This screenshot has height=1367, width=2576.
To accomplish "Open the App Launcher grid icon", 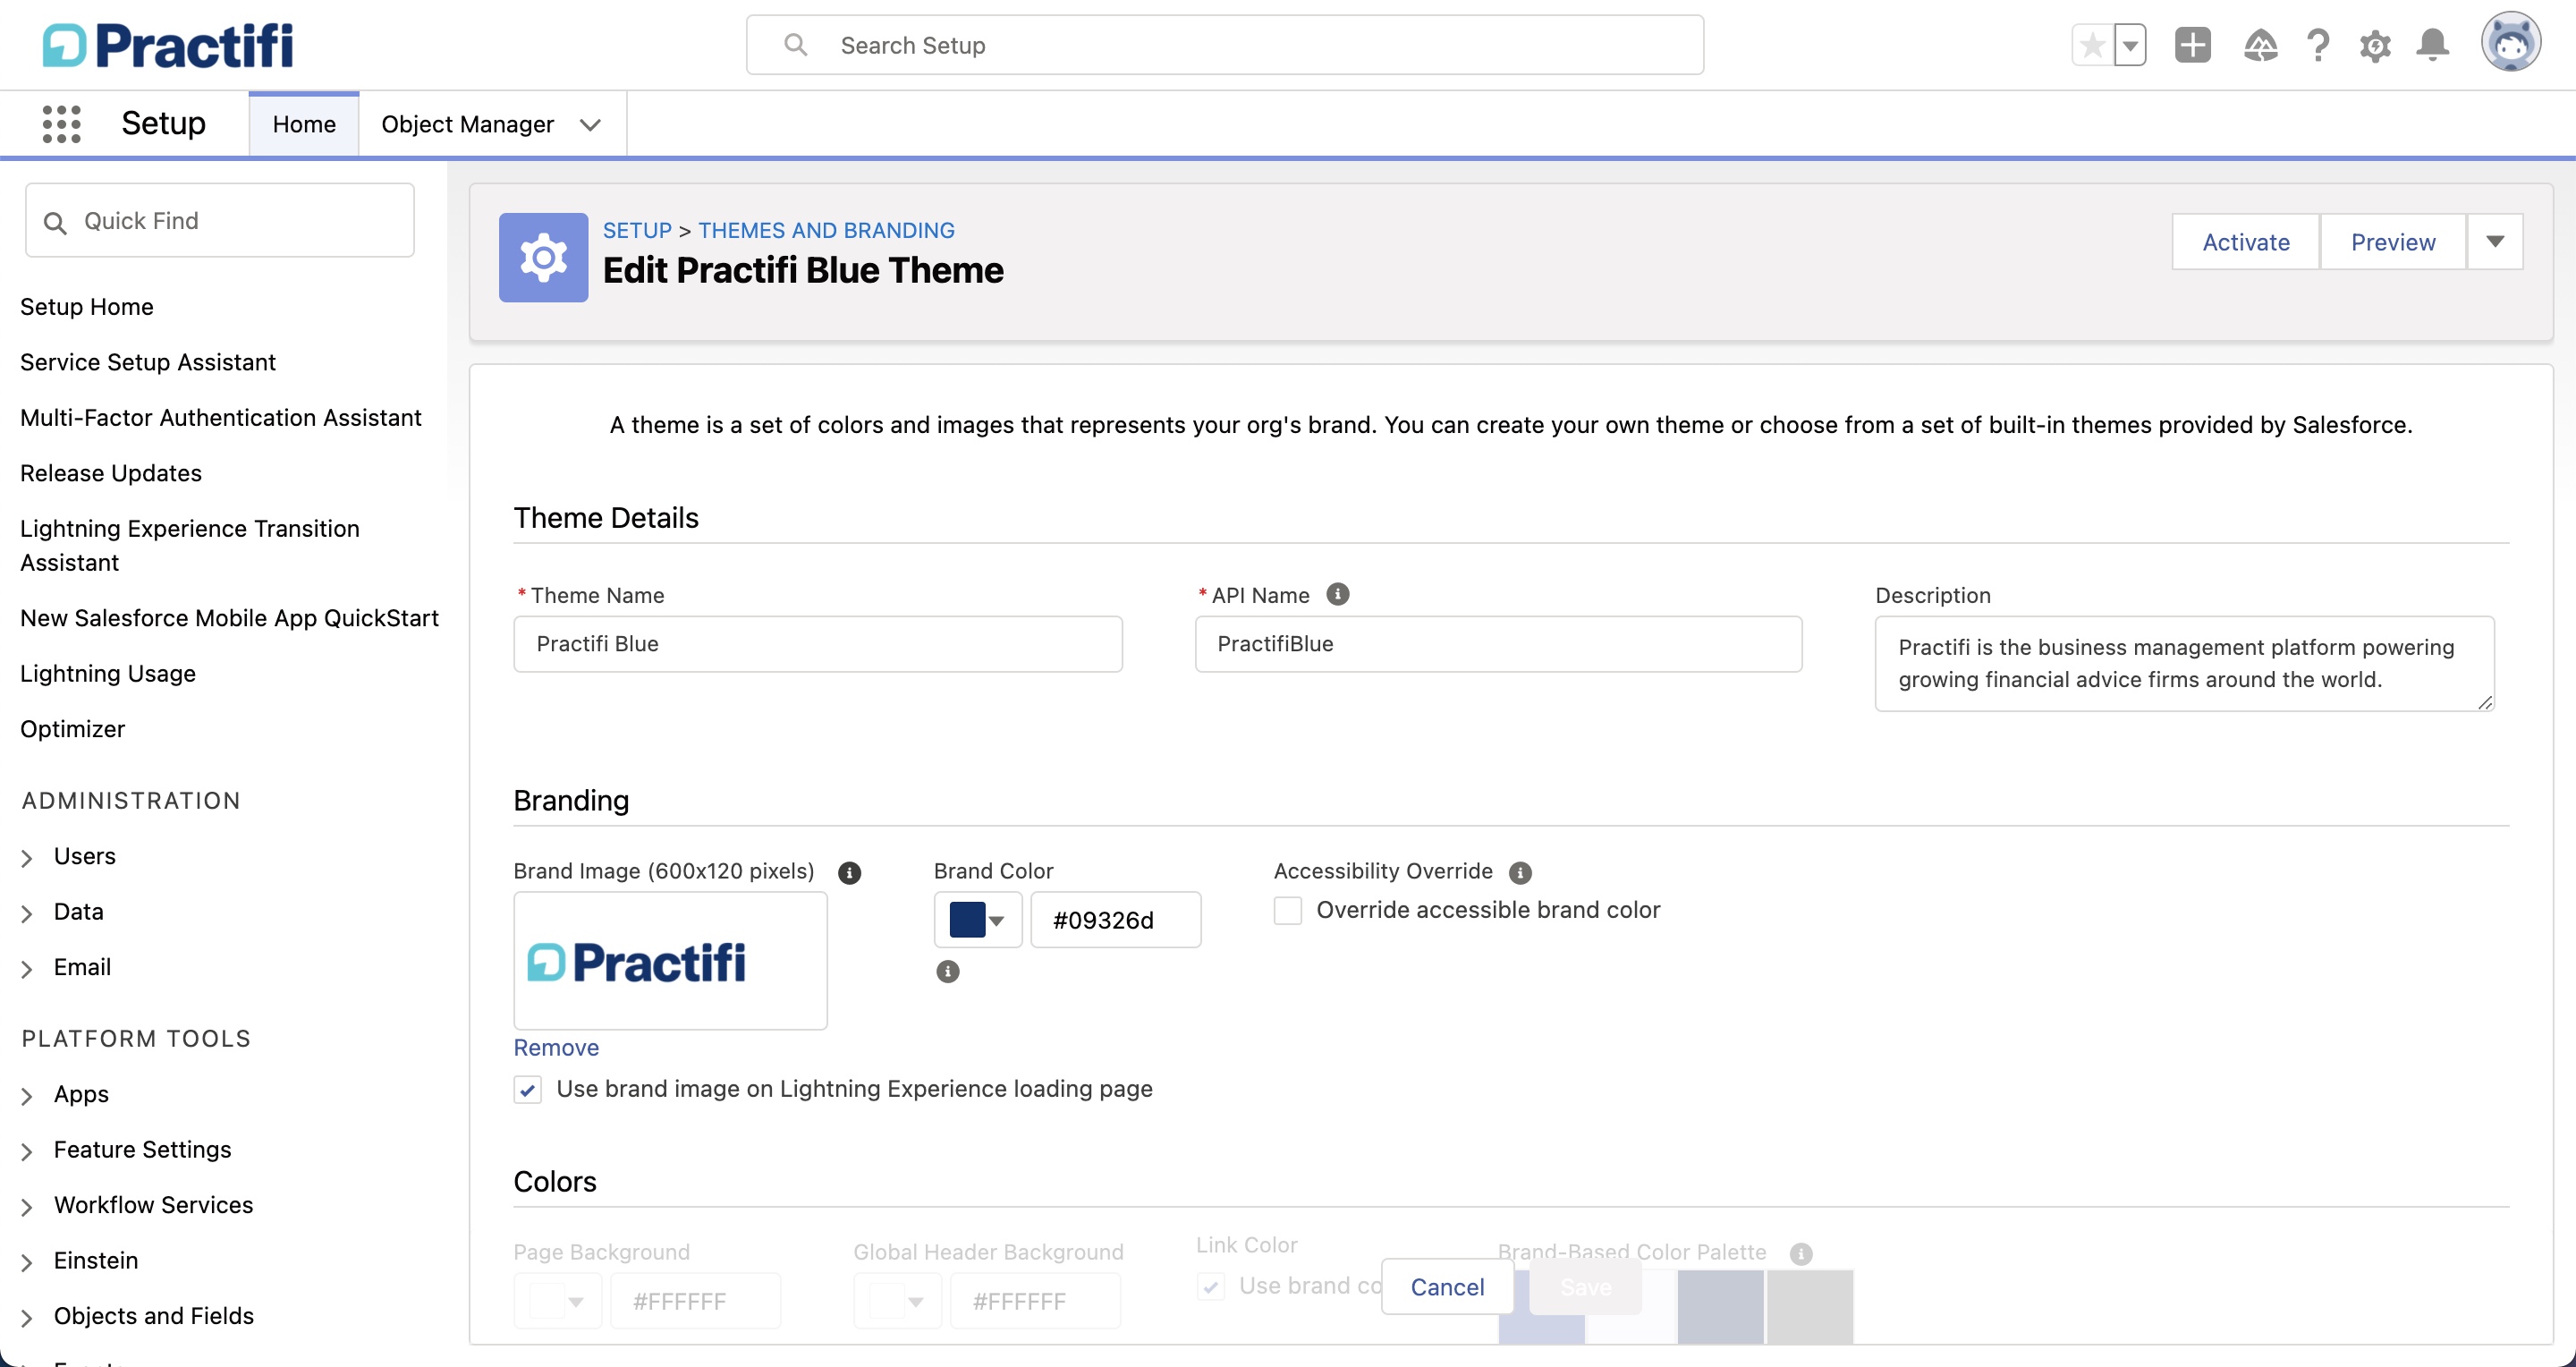I will tap(61, 124).
